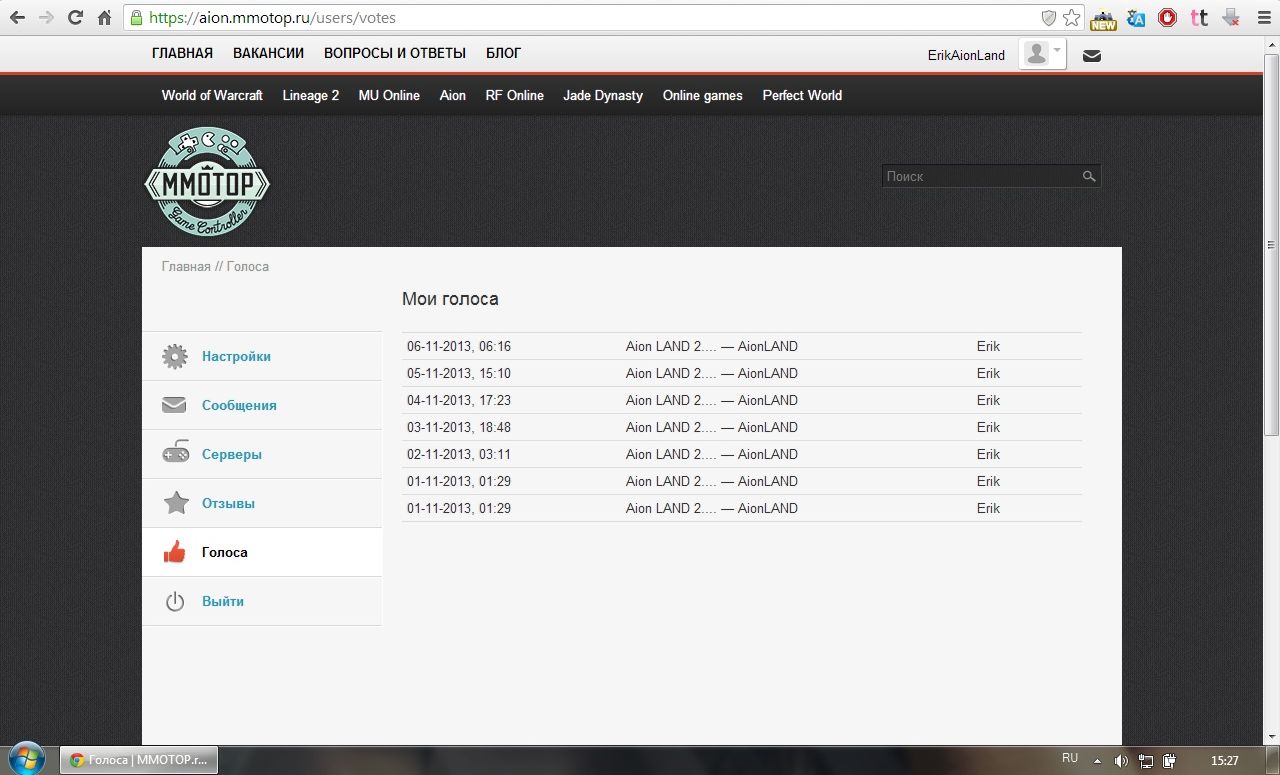
Task: Select Jade Dynasty in game navigation
Action: (603, 95)
